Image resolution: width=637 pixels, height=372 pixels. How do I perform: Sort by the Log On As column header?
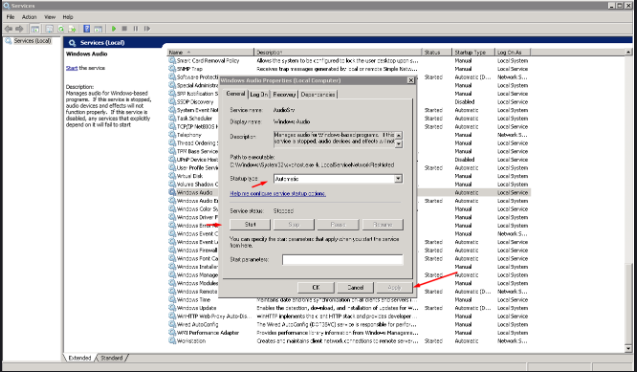pyautogui.click(x=512, y=52)
